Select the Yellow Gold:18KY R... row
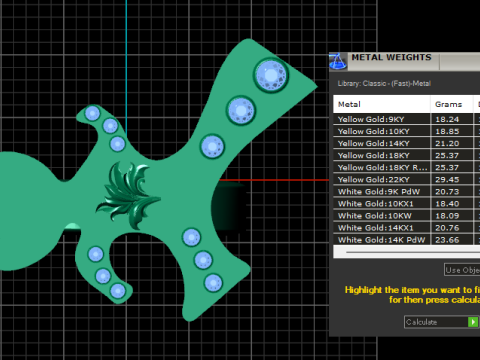The width and height of the screenshot is (480, 360). coord(407,167)
